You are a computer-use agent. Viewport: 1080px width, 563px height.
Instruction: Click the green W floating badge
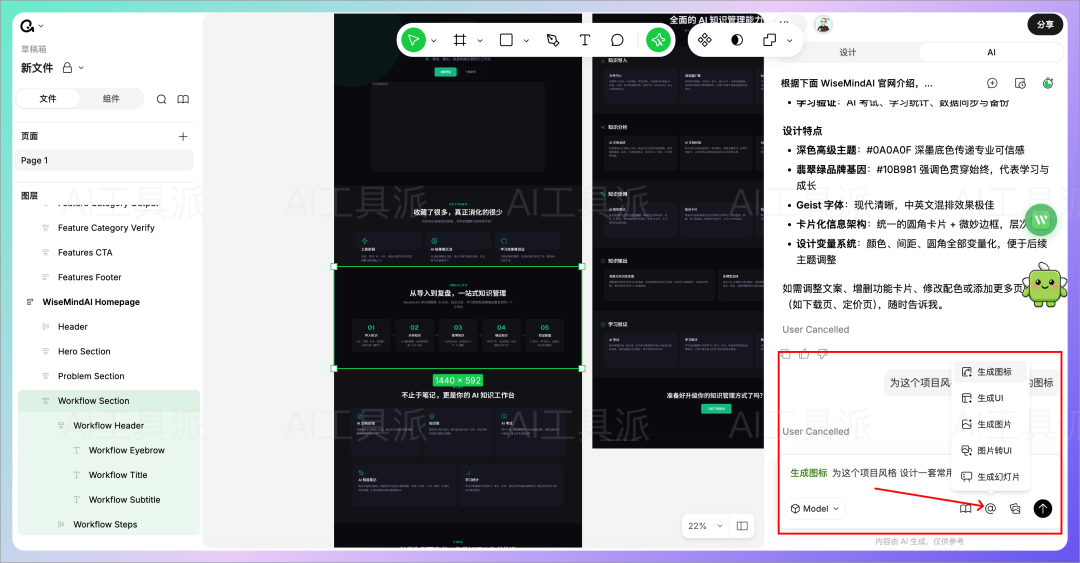(1041, 221)
